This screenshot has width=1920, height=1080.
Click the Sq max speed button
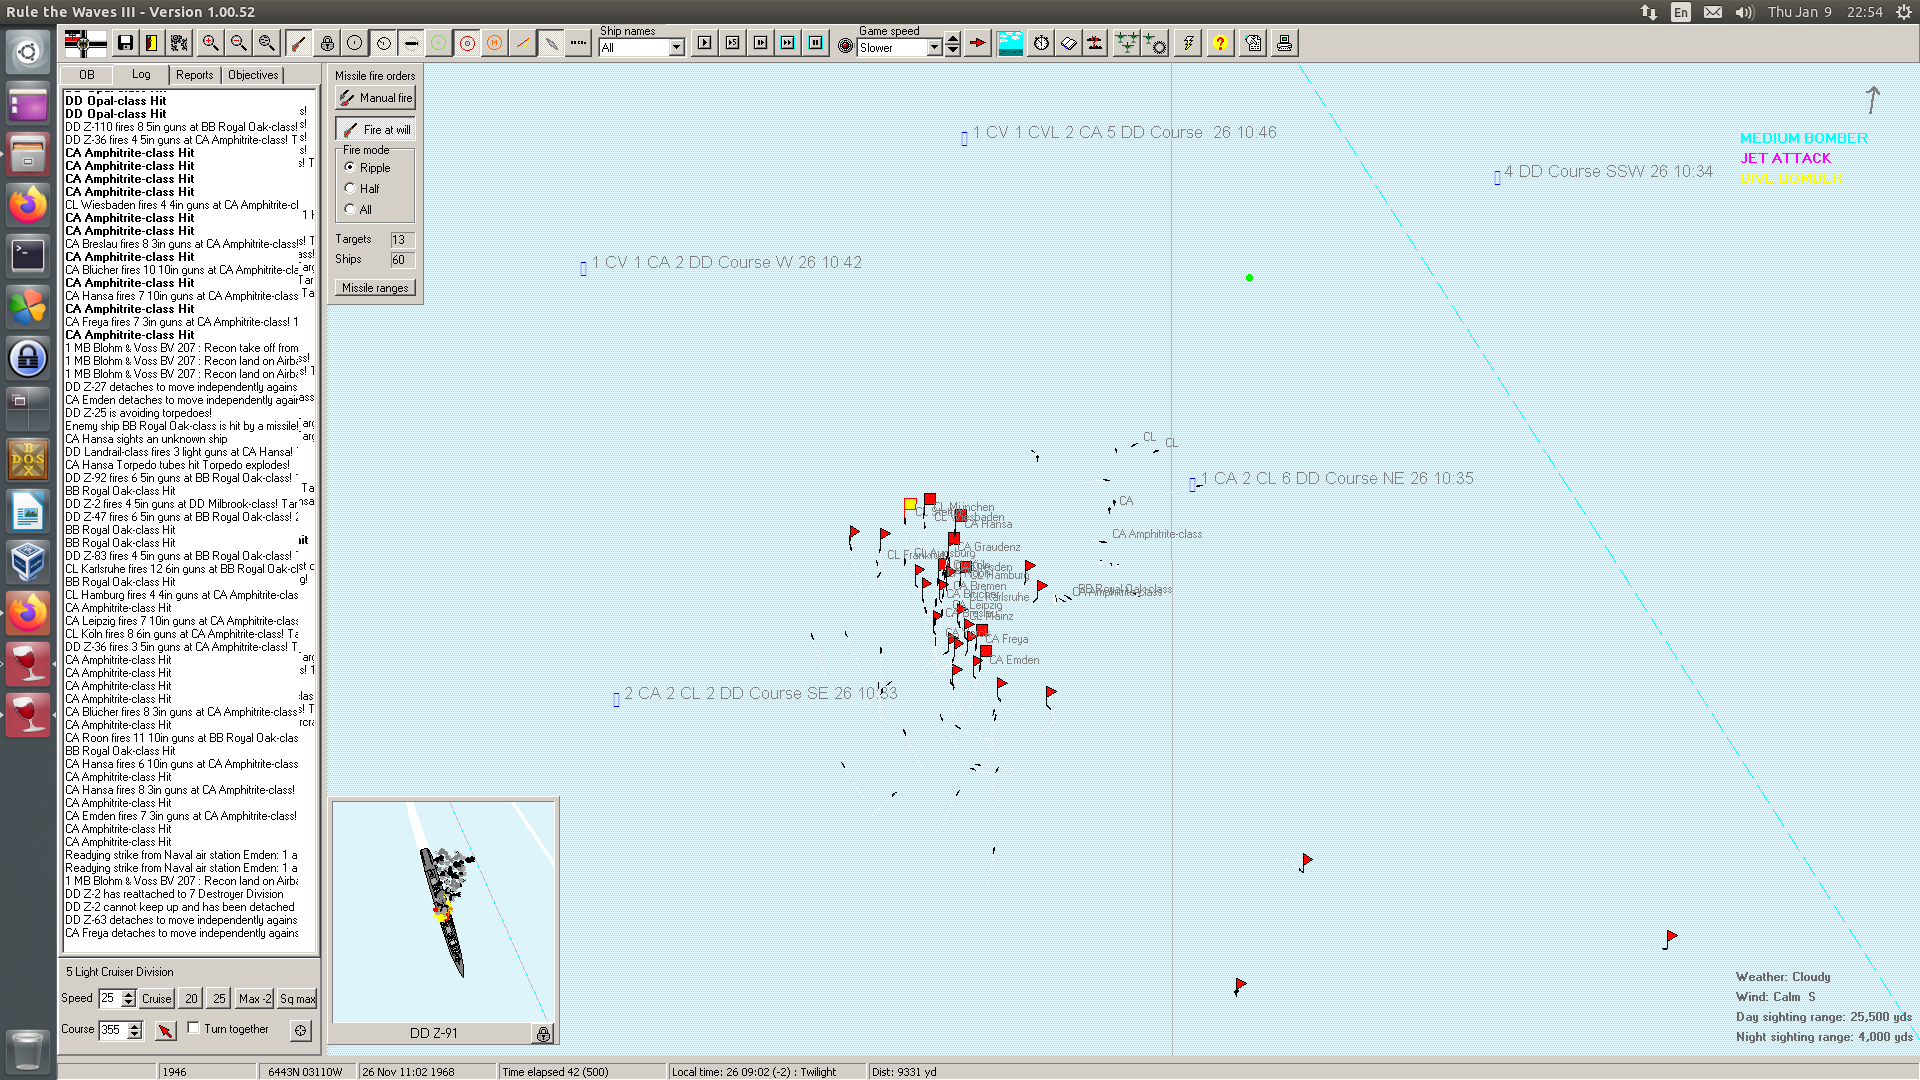[x=297, y=999]
